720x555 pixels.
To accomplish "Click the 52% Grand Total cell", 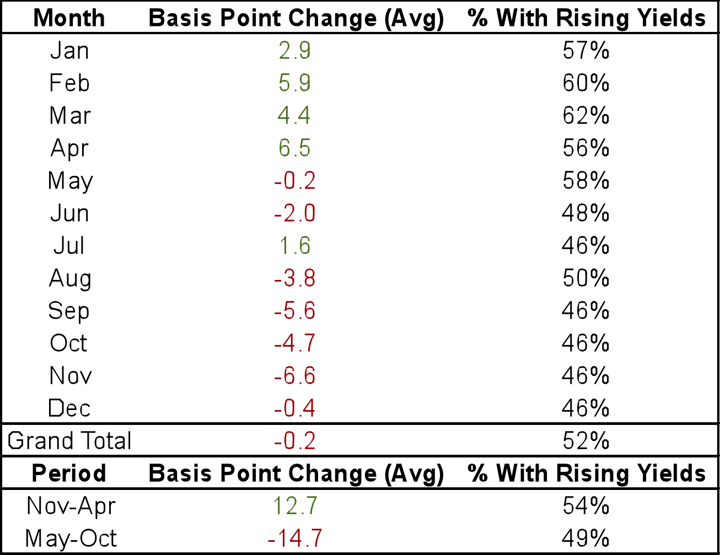I will coord(586,440).
